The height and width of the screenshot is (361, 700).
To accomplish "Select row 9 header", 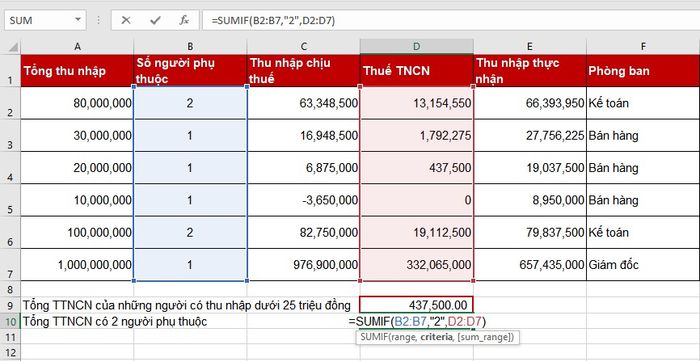I will click(x=10, y=305).
